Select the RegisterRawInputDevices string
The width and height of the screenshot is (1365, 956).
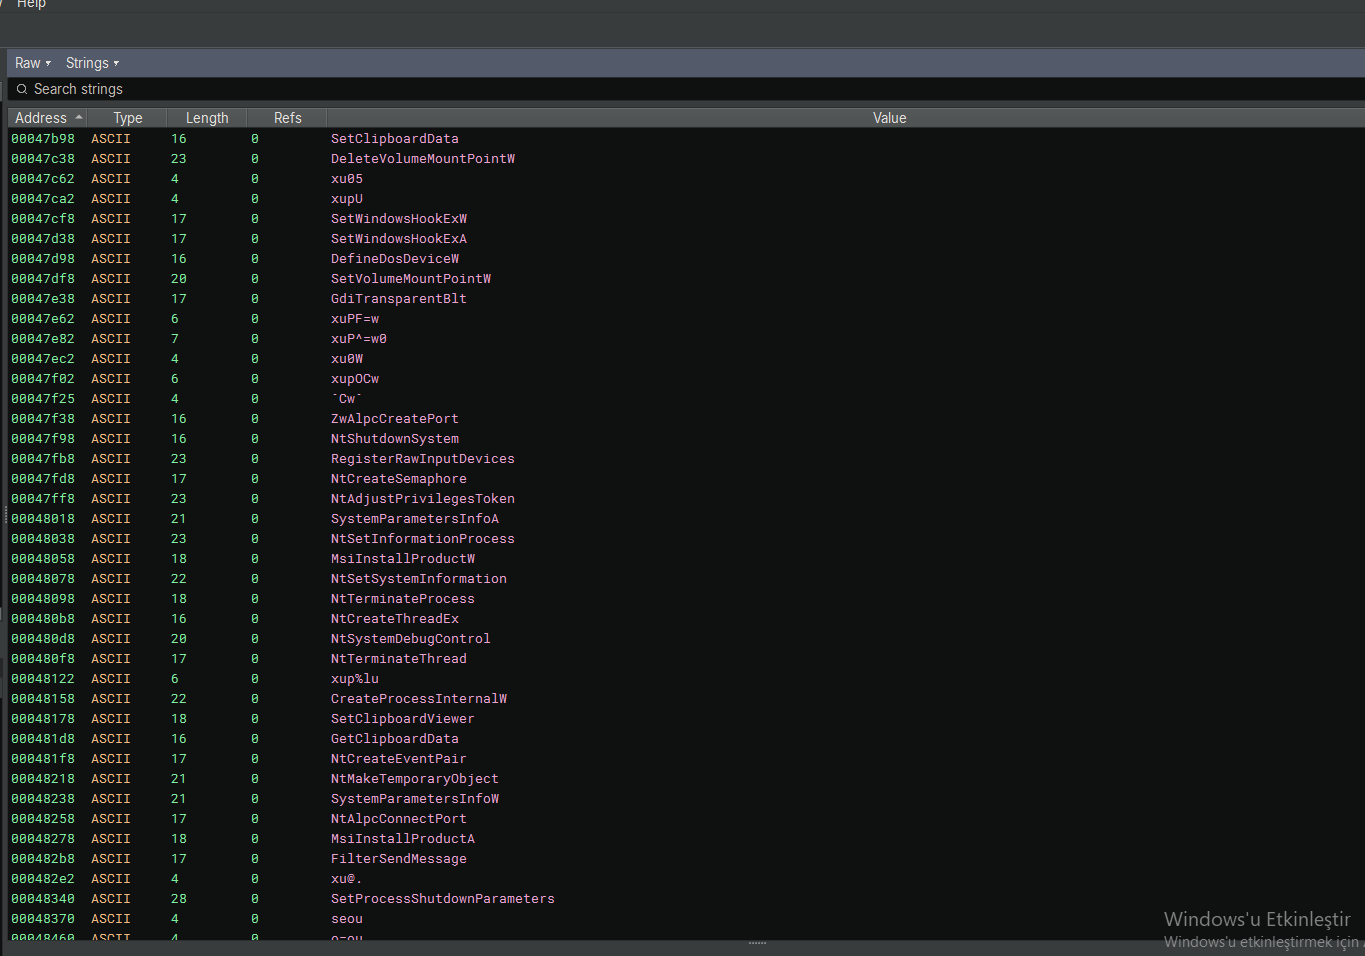(x=423, y=459)
